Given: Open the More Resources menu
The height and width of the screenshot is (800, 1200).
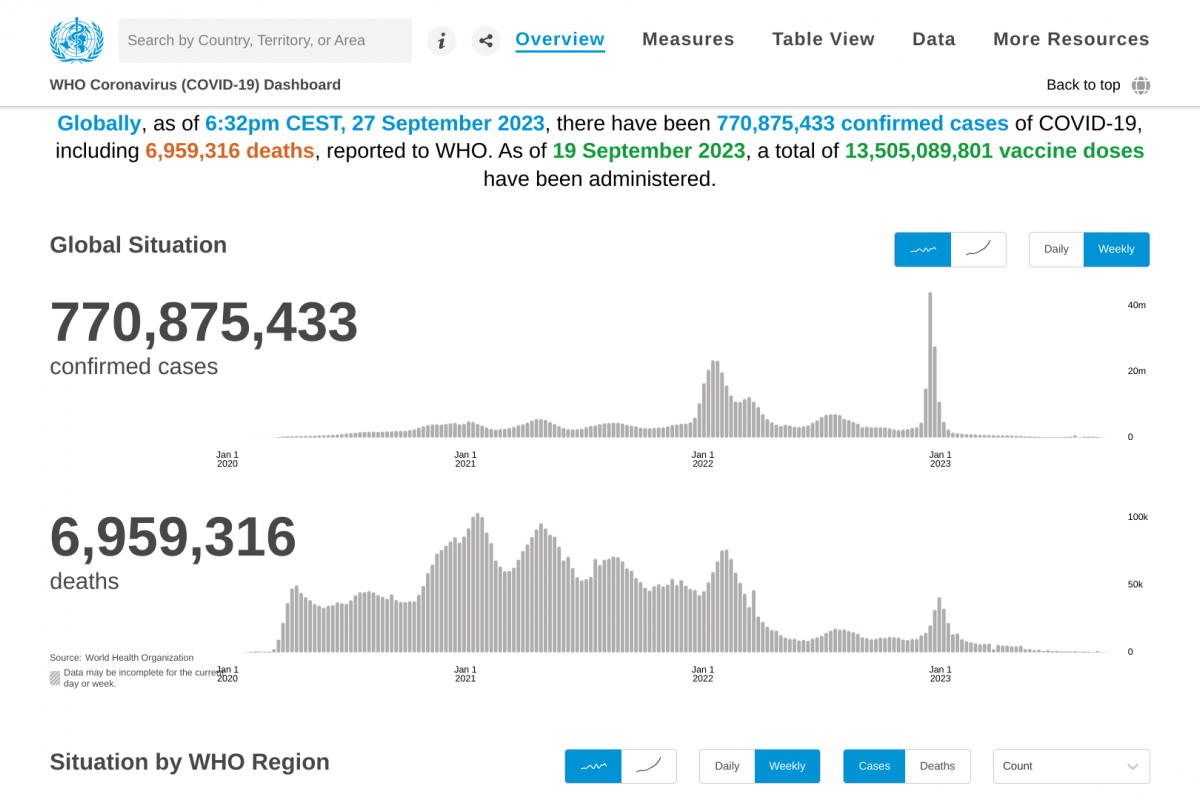Looking at the screenshot, I should [x=1071, y=40].
